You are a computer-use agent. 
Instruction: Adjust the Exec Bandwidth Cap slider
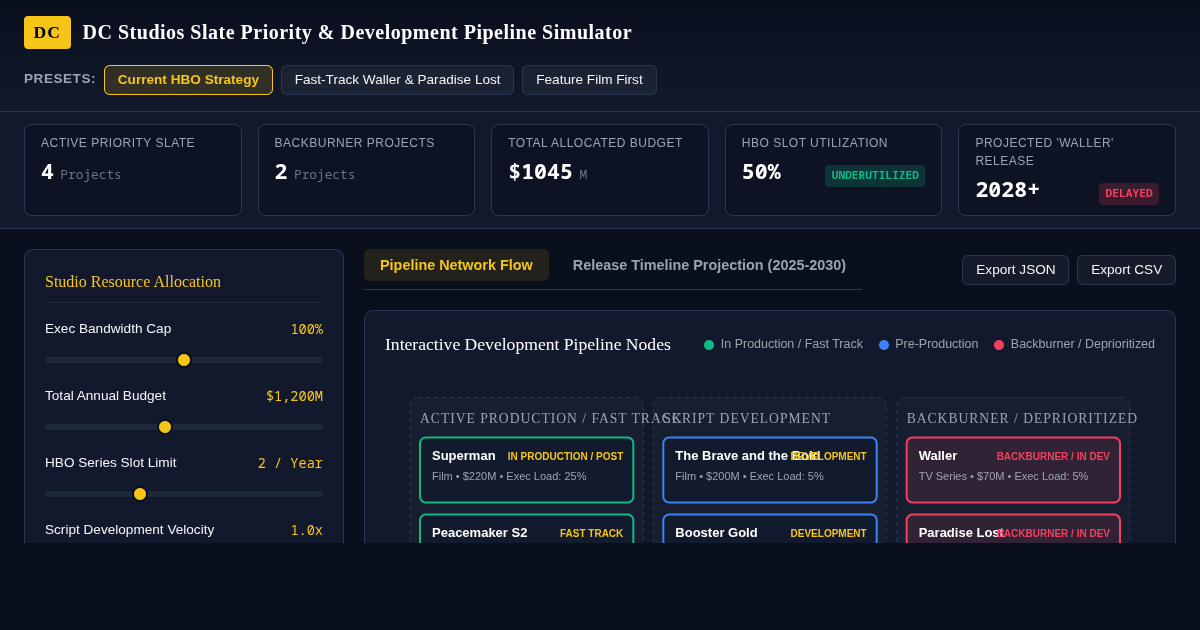[x=184, y=360]
